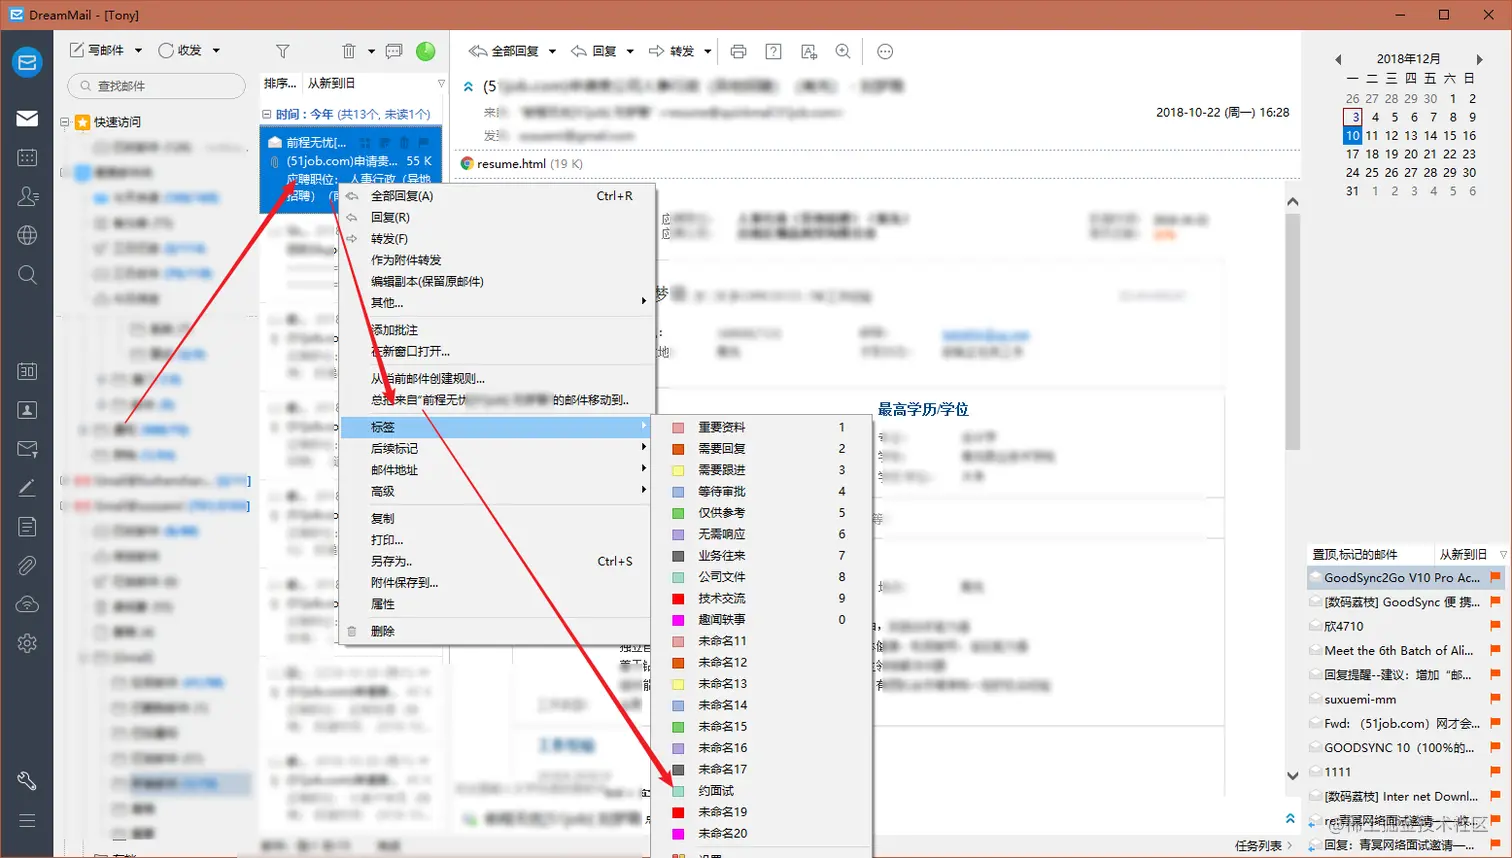The height and width of the screenshot is (858, 1512).
Task: Go to previous month in calendar
Action: [x=1338, y=60]
